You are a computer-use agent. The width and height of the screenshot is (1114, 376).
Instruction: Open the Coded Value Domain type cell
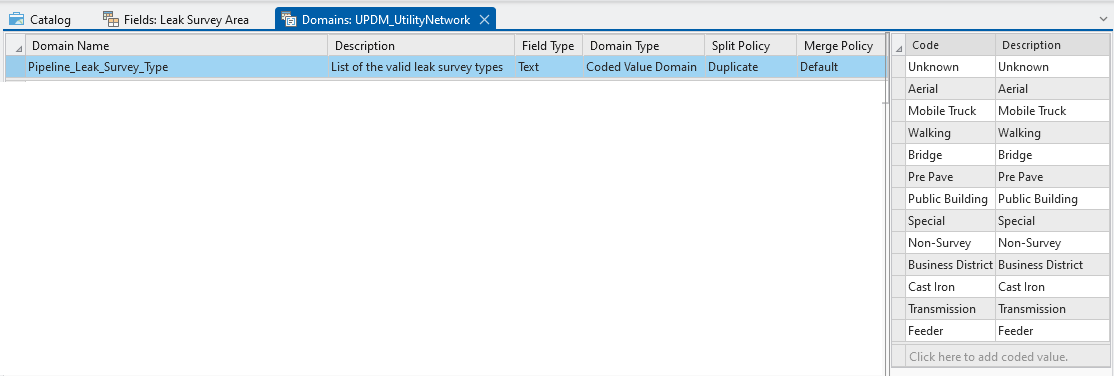coord(643,68)
